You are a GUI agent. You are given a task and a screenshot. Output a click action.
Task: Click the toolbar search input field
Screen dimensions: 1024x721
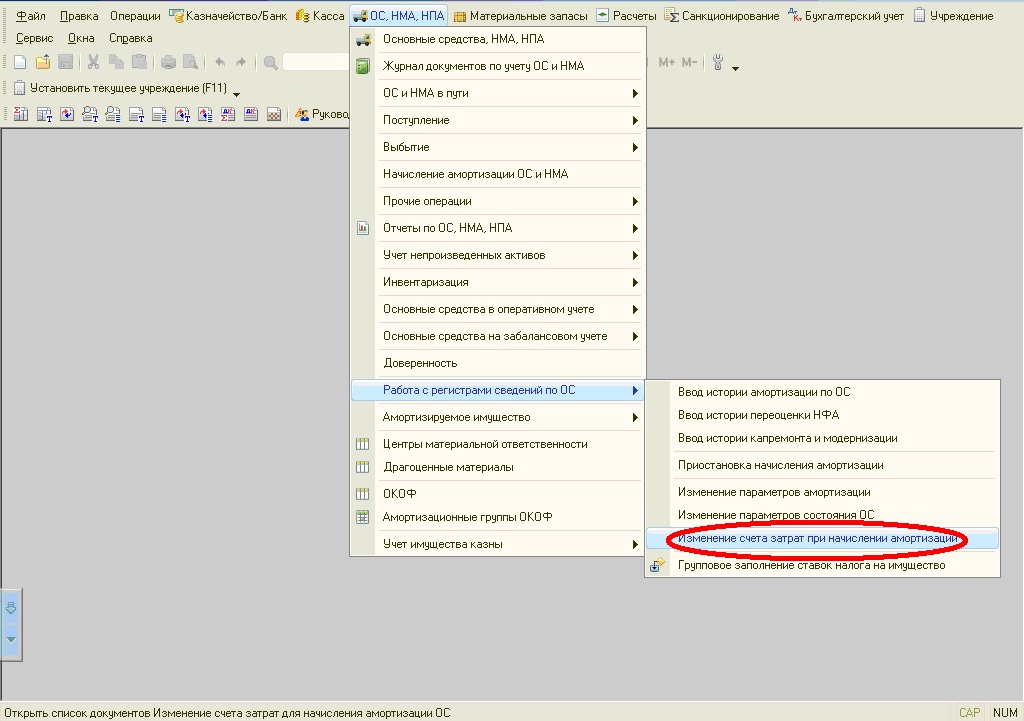click(x=317, y=63)
